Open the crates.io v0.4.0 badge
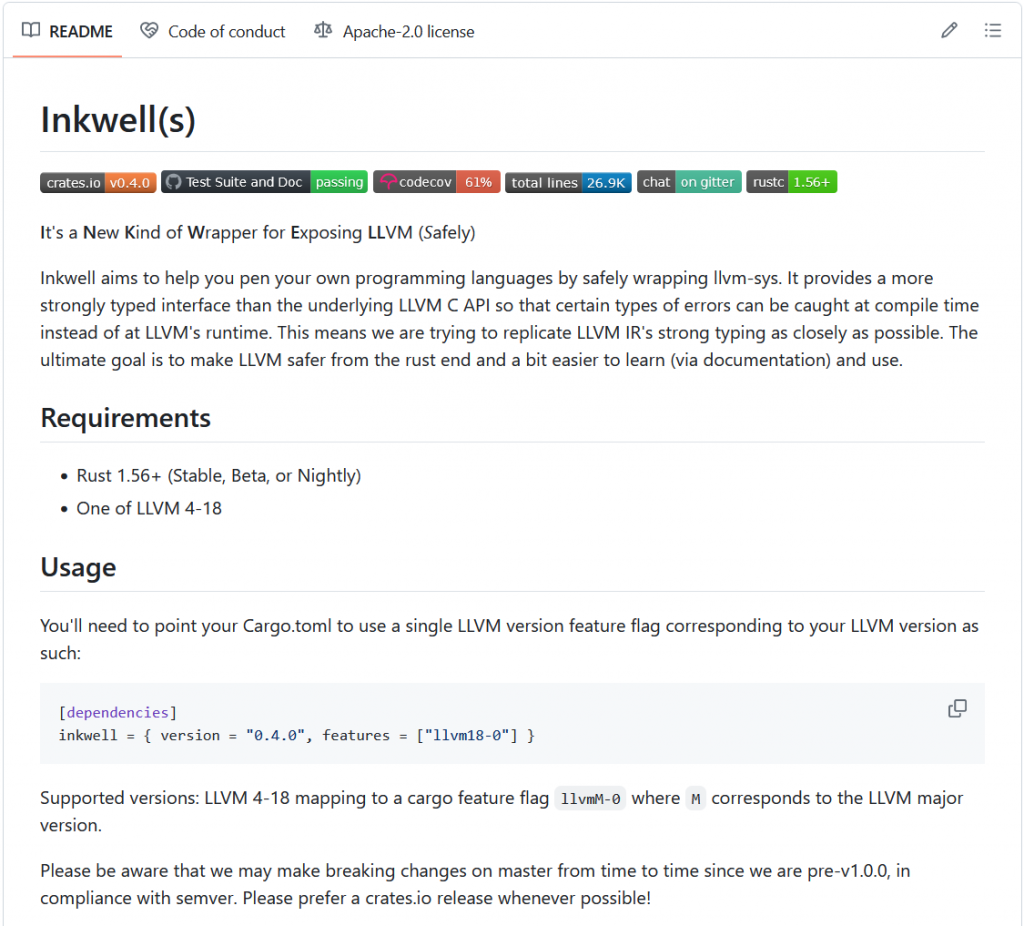Image resolution: width=1024 pixels, height=926 pixels. click(98, 182)
